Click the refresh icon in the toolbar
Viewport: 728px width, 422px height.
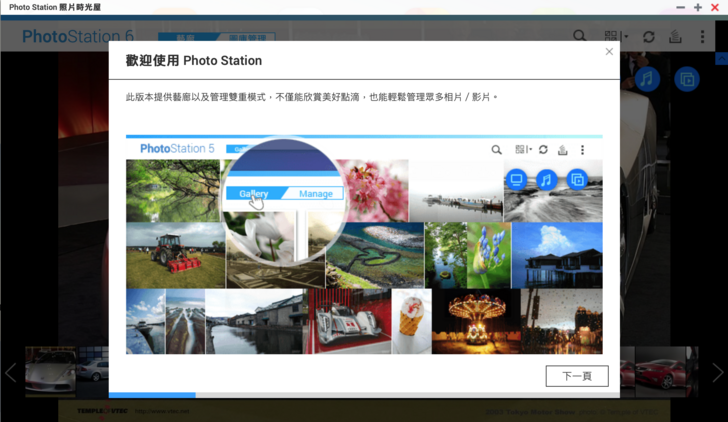coord(649,37)
